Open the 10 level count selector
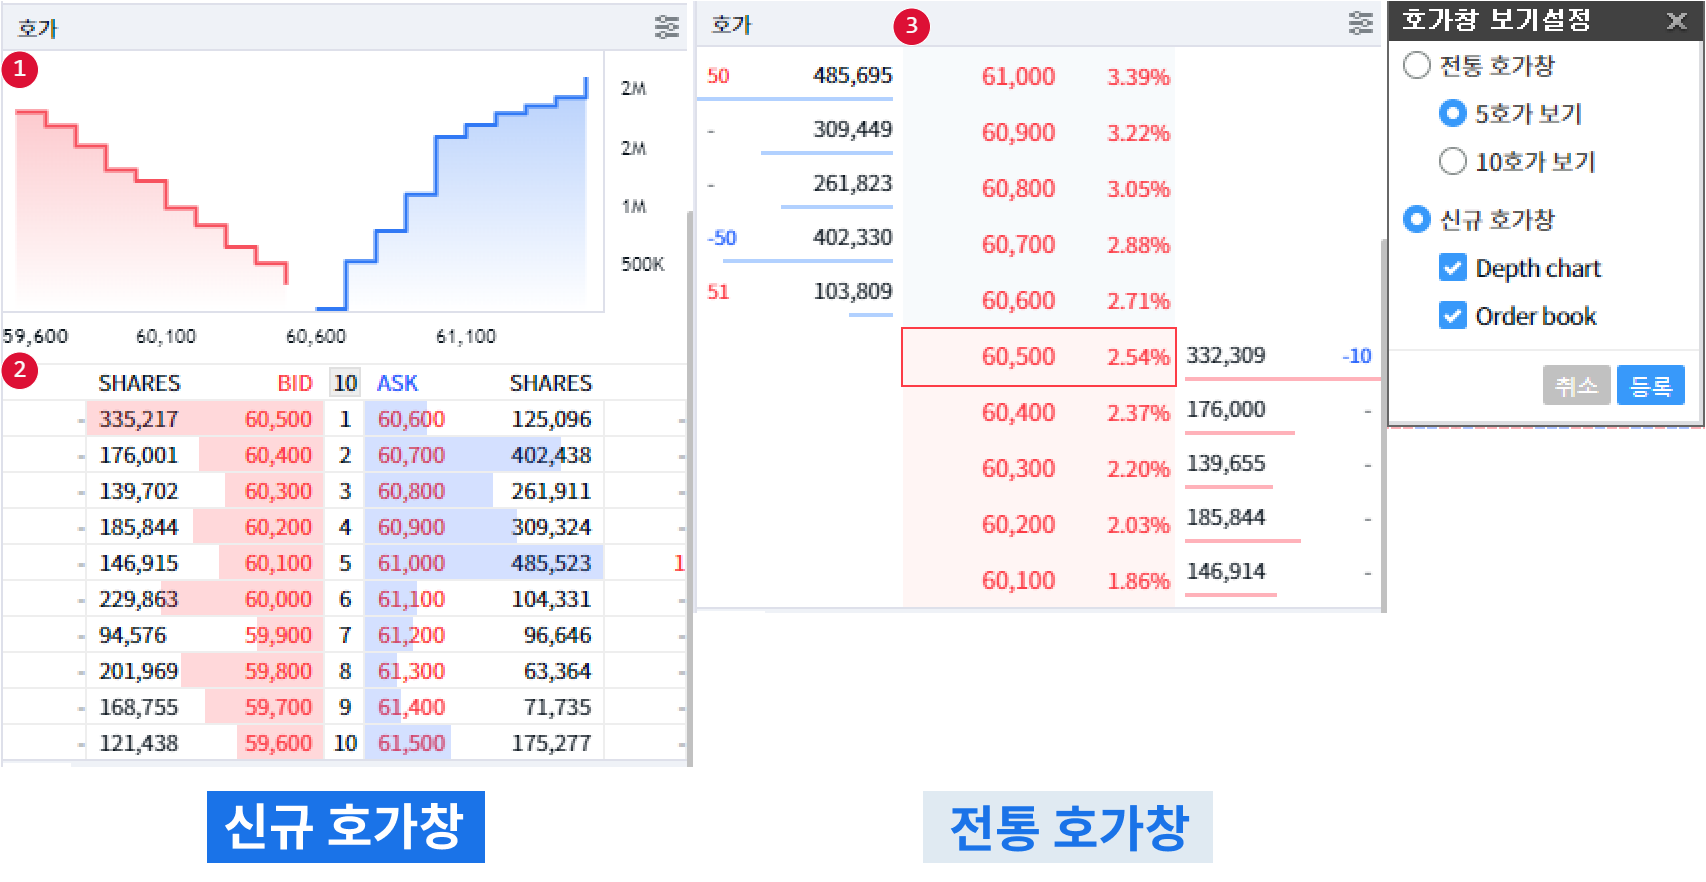This screenshot has height=882, width=1706. tap(345, 383)
